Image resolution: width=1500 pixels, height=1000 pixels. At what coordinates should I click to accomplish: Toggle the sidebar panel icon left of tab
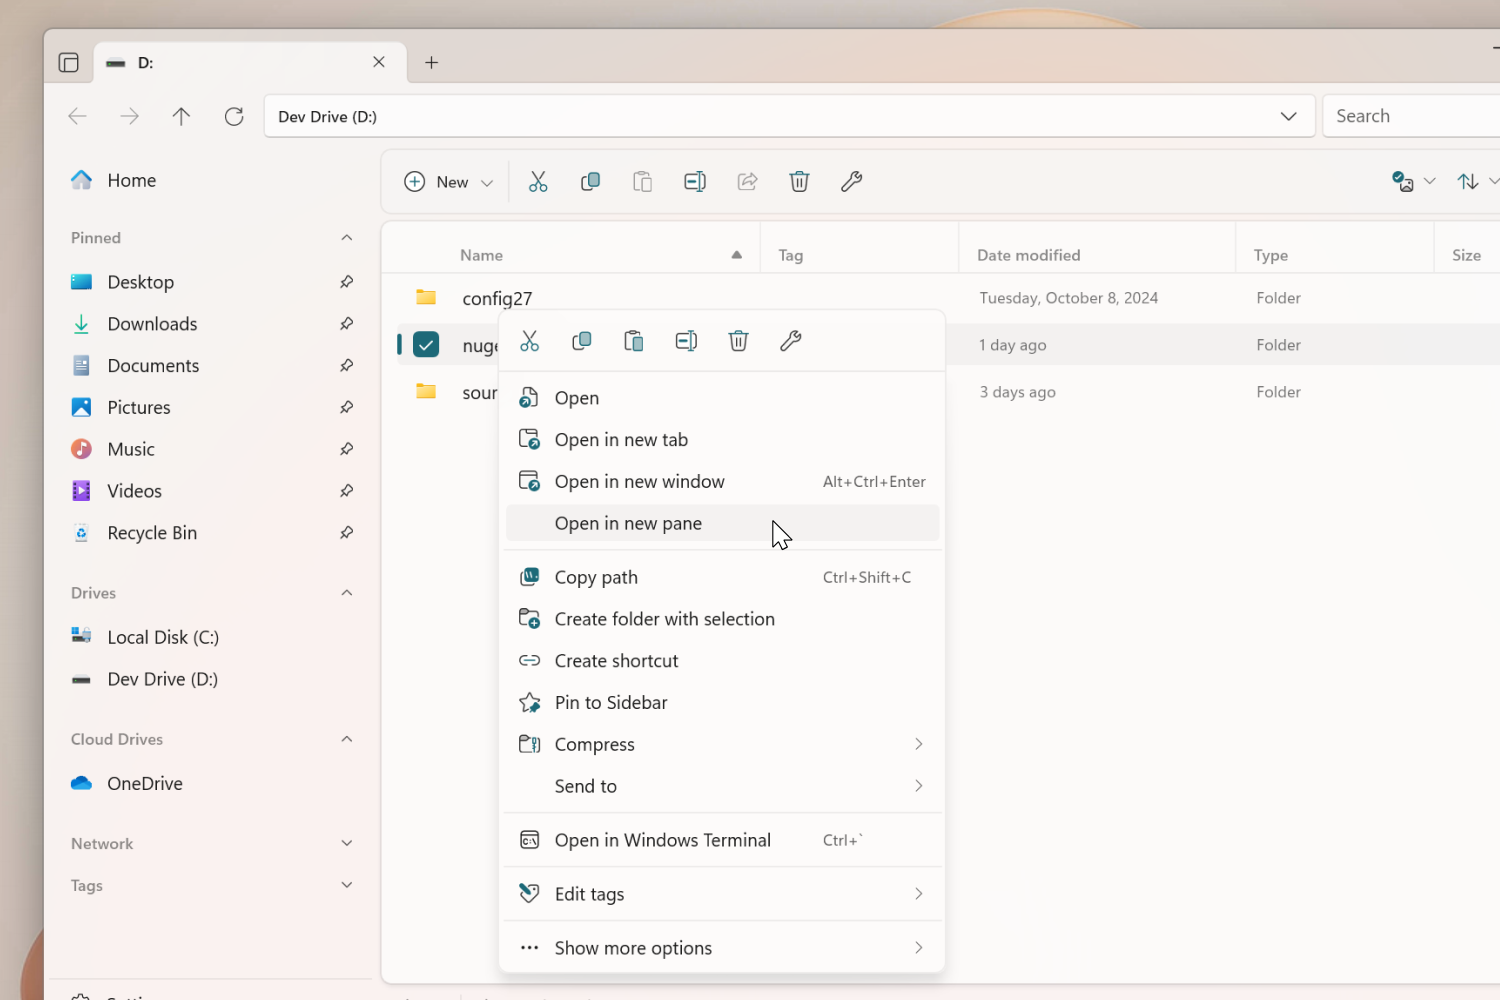tap(69, 63)
